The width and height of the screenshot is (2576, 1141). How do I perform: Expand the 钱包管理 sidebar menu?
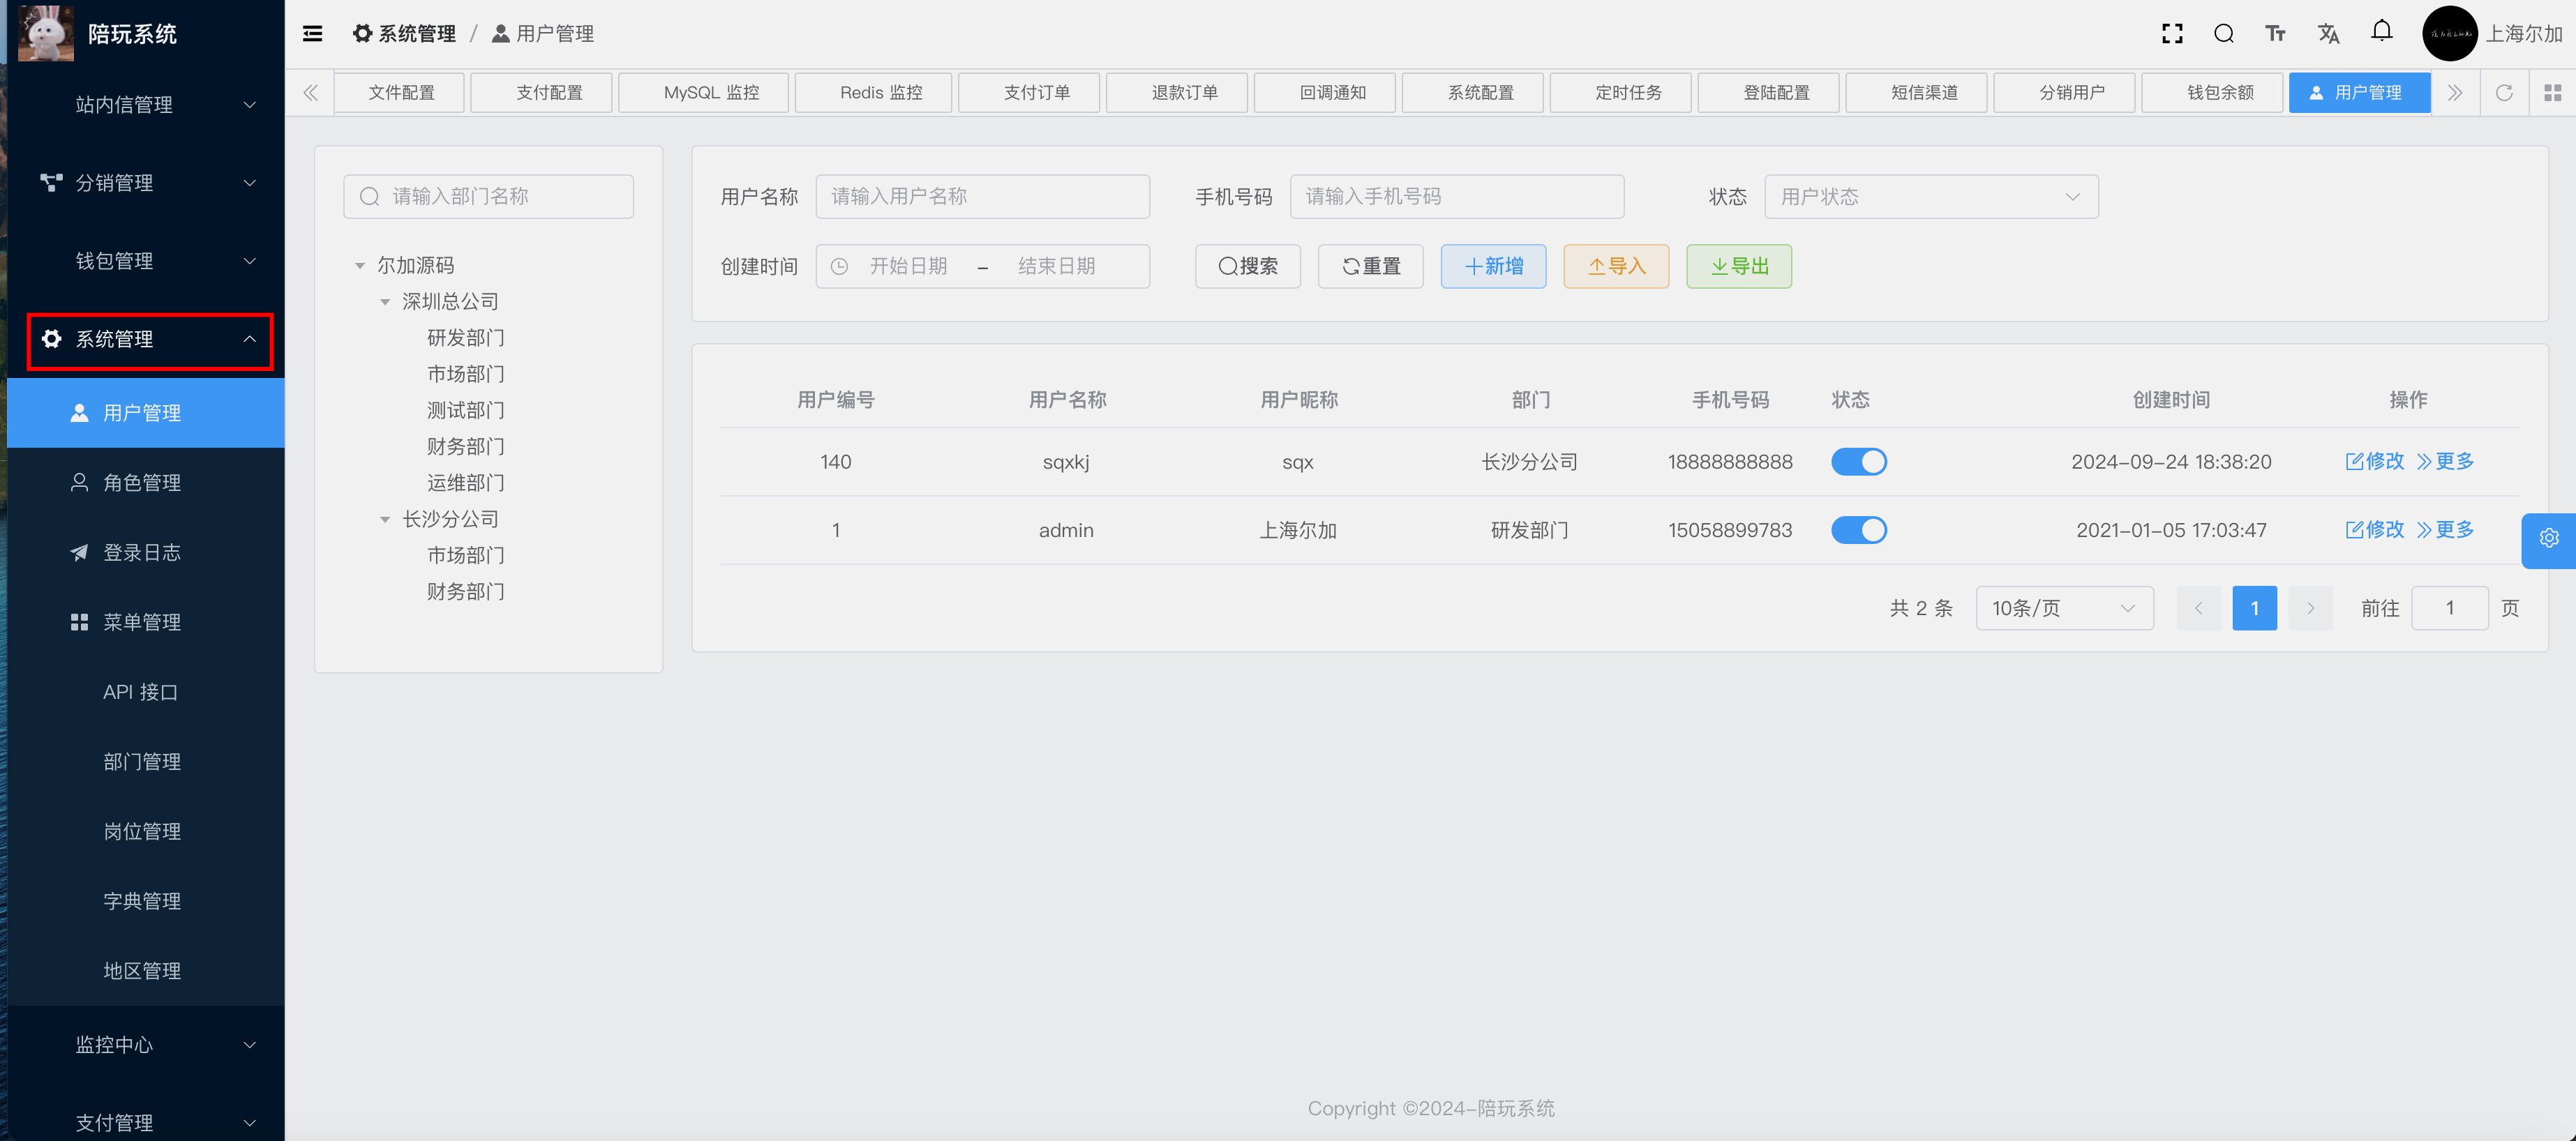[x=146, y=261]
